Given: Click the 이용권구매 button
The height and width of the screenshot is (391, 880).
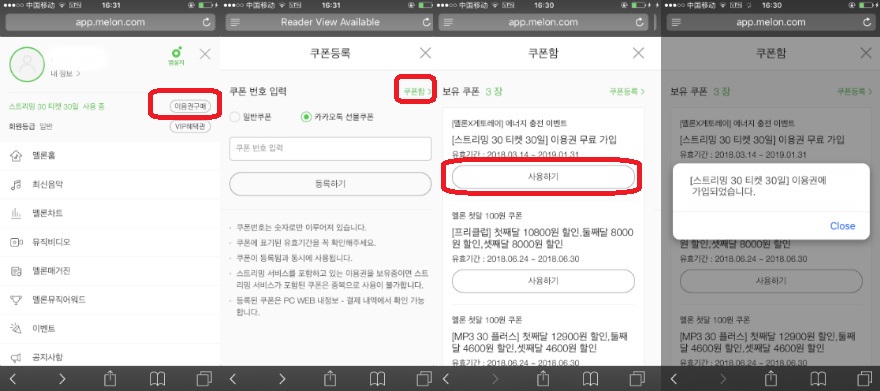Looking at the screenshot, I should tap(190, 106).
